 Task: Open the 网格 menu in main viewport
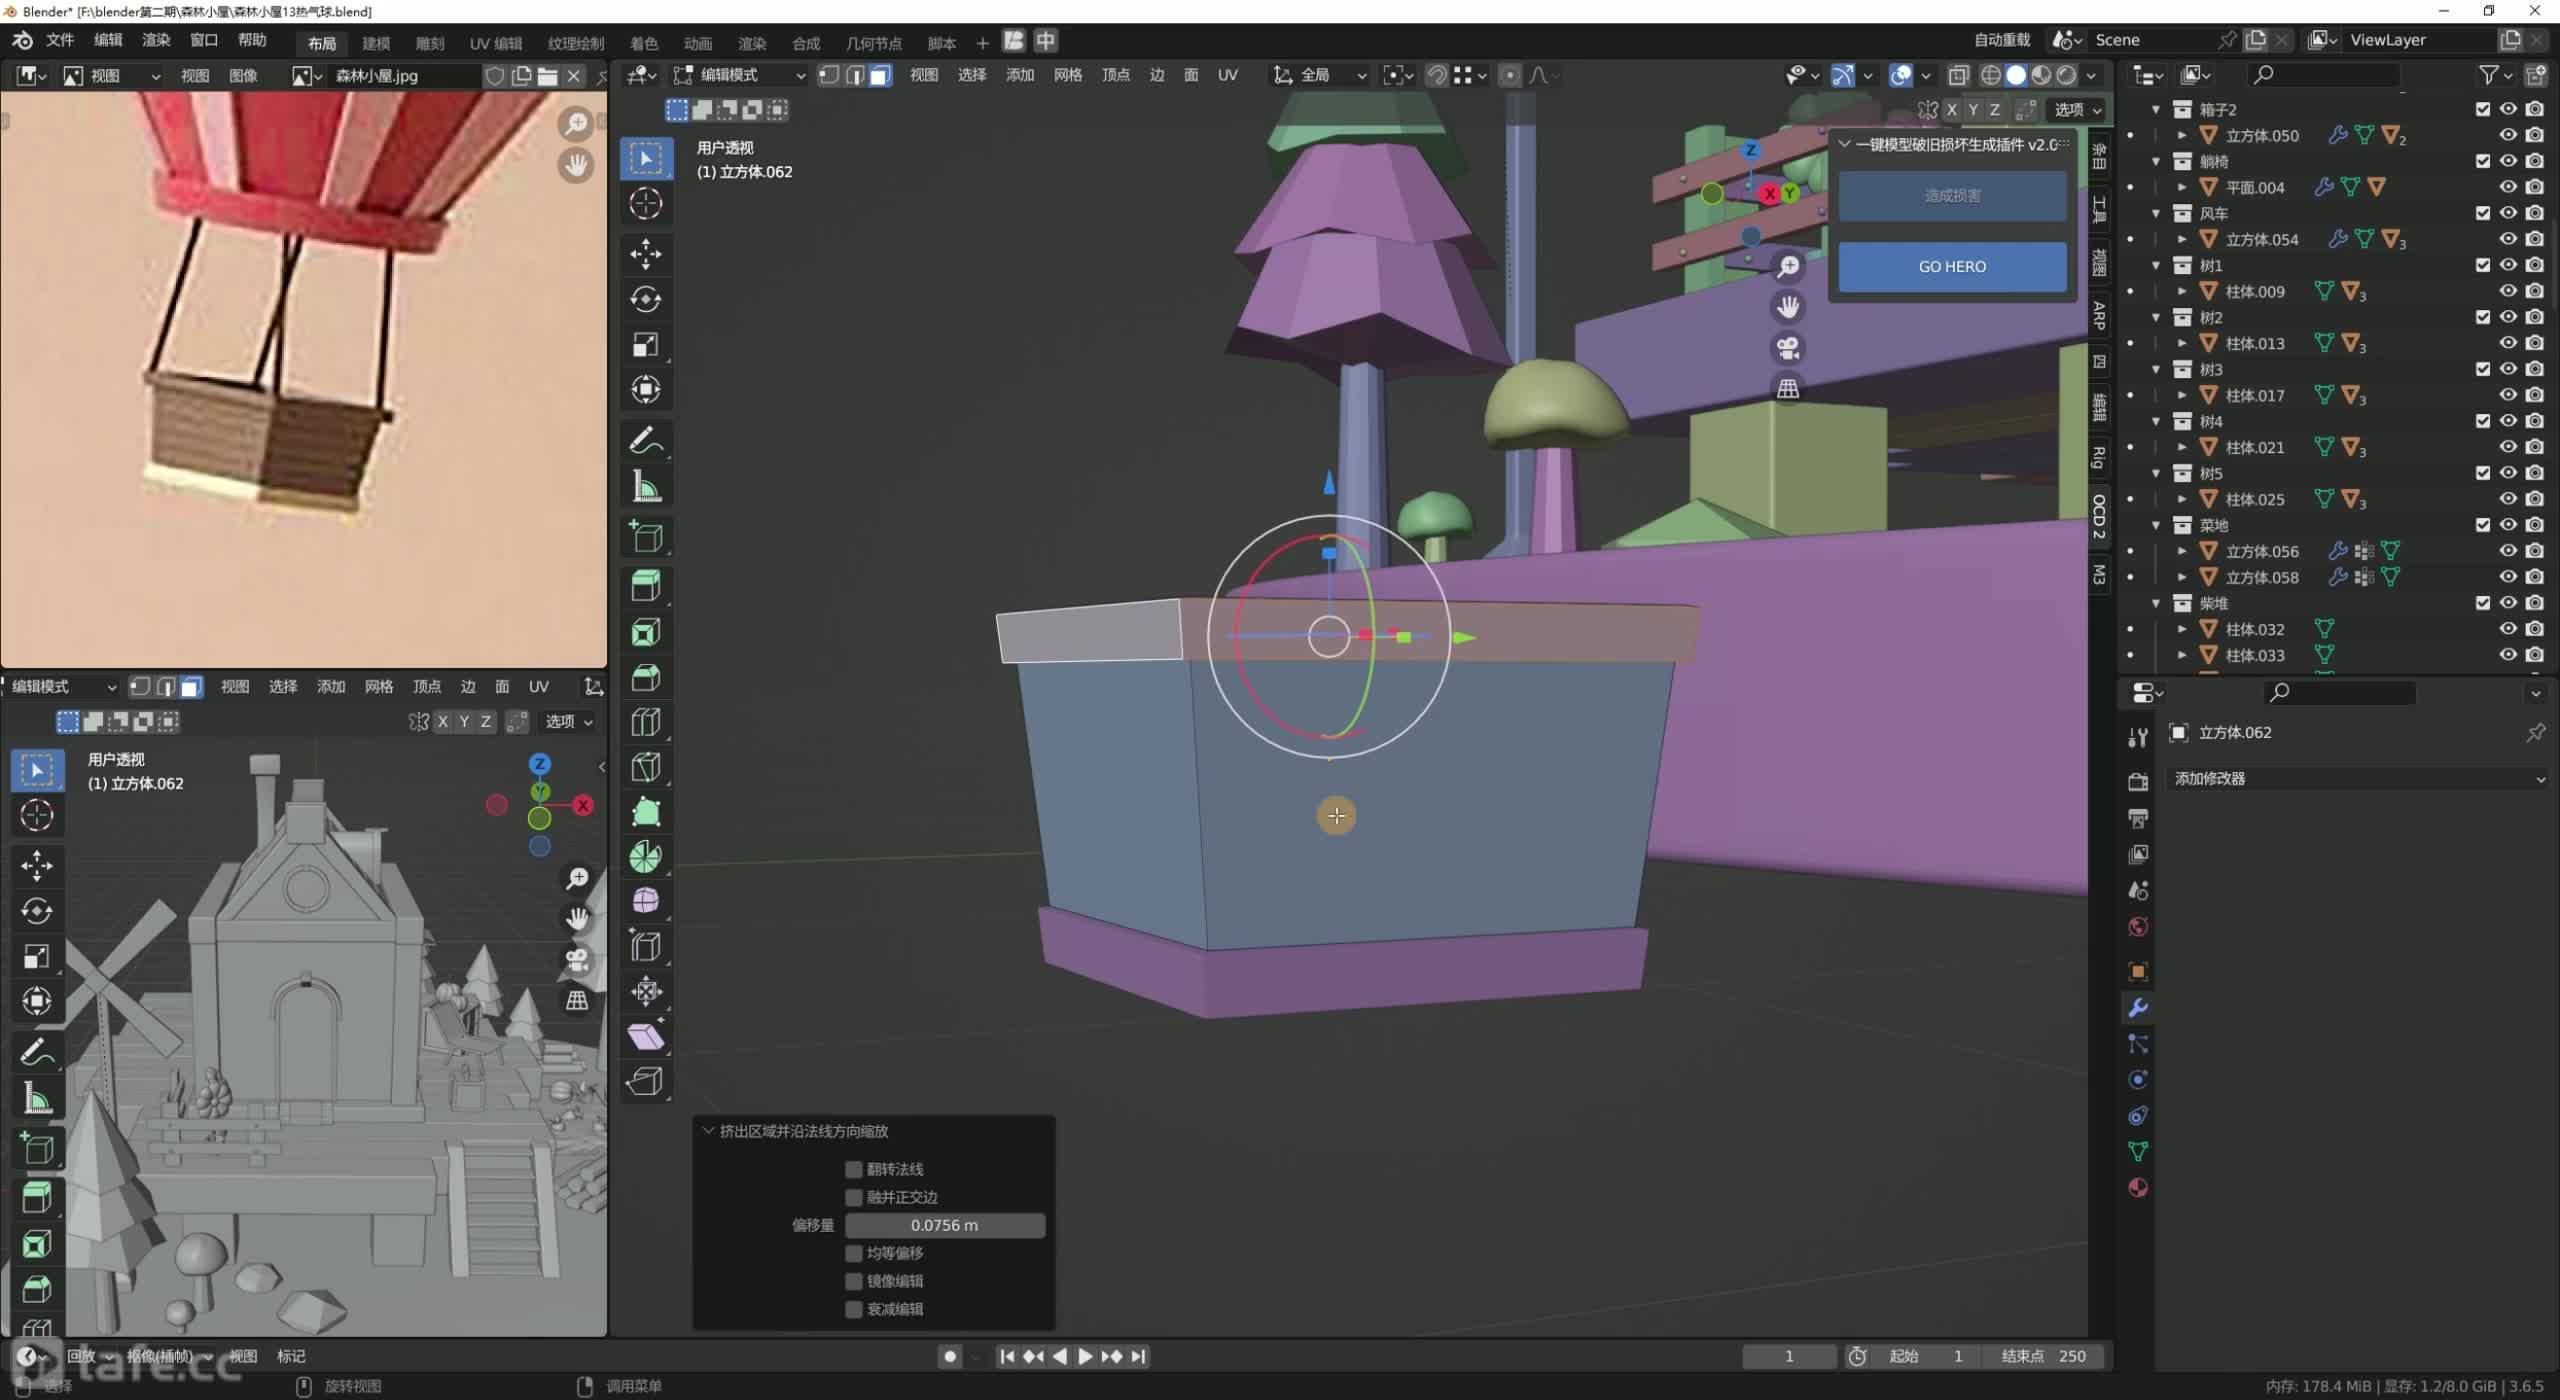tap(1068, 75)
